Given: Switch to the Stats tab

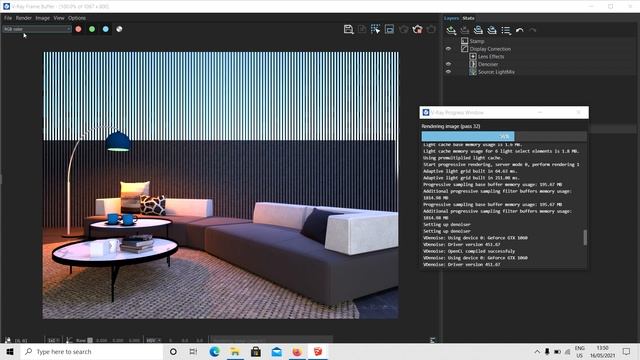Looking at the screenshot, I should click(468, 18).
